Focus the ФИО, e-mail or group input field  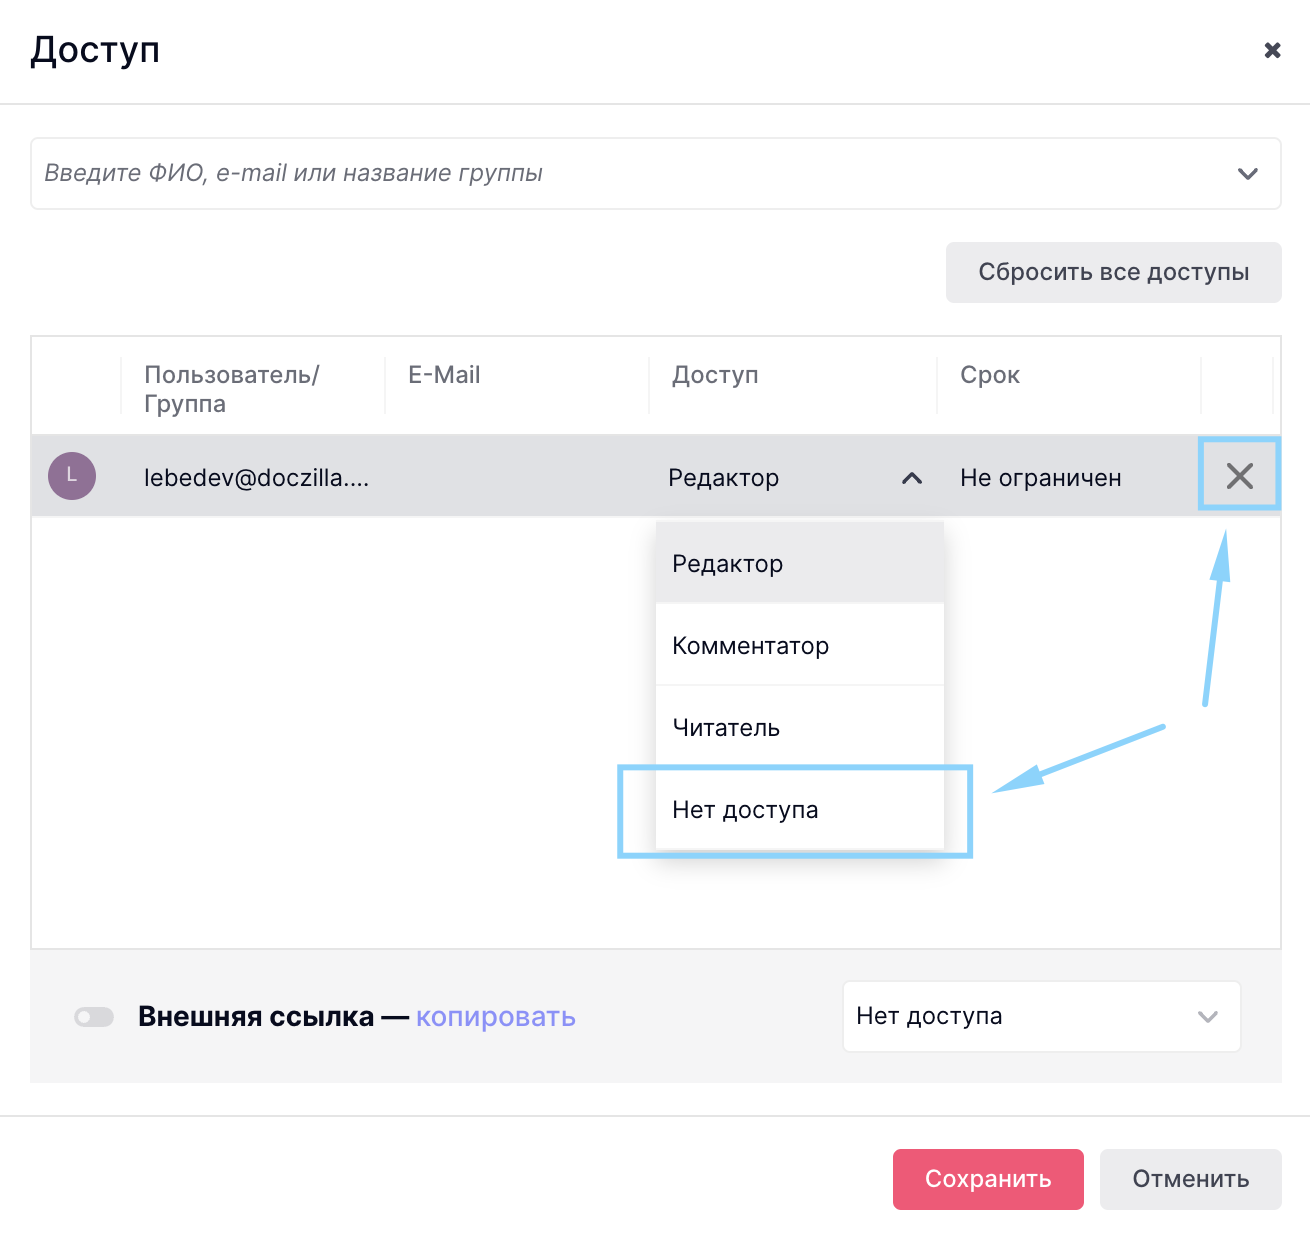tap(620, 174)
